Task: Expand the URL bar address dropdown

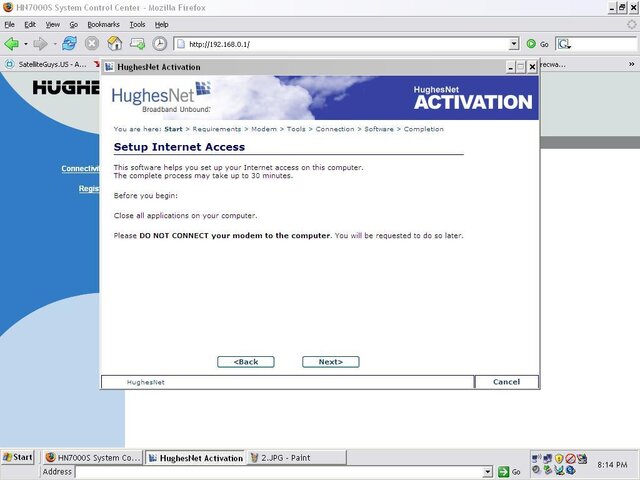Action: (x=514, y=44)
